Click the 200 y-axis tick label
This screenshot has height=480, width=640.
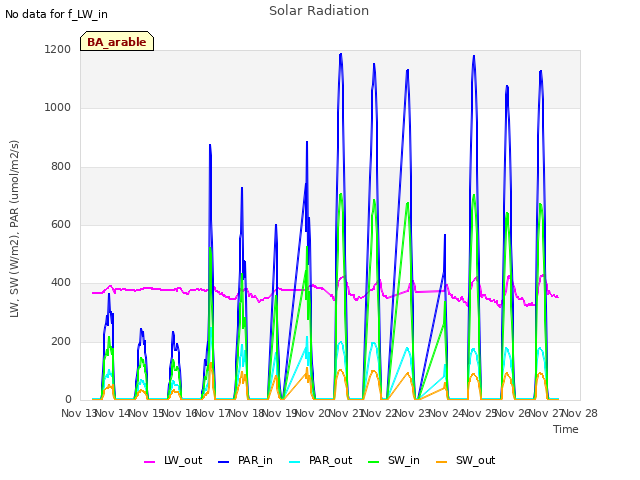tap(61, 341)
